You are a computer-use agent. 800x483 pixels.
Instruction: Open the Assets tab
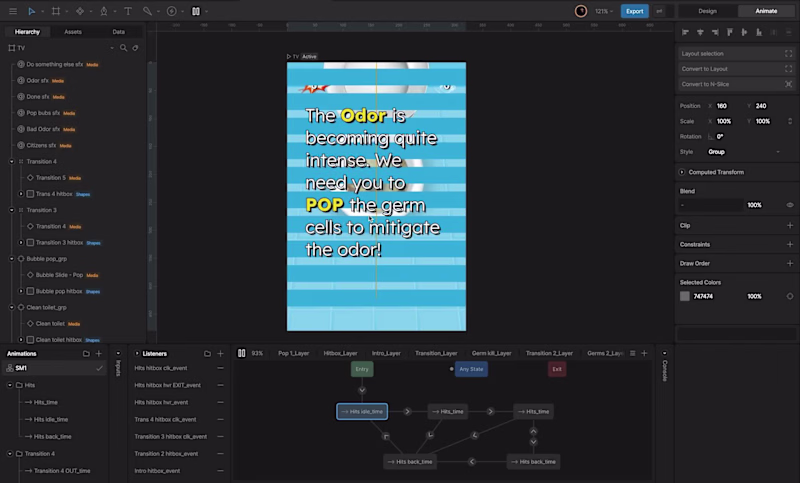pos(73,32)
